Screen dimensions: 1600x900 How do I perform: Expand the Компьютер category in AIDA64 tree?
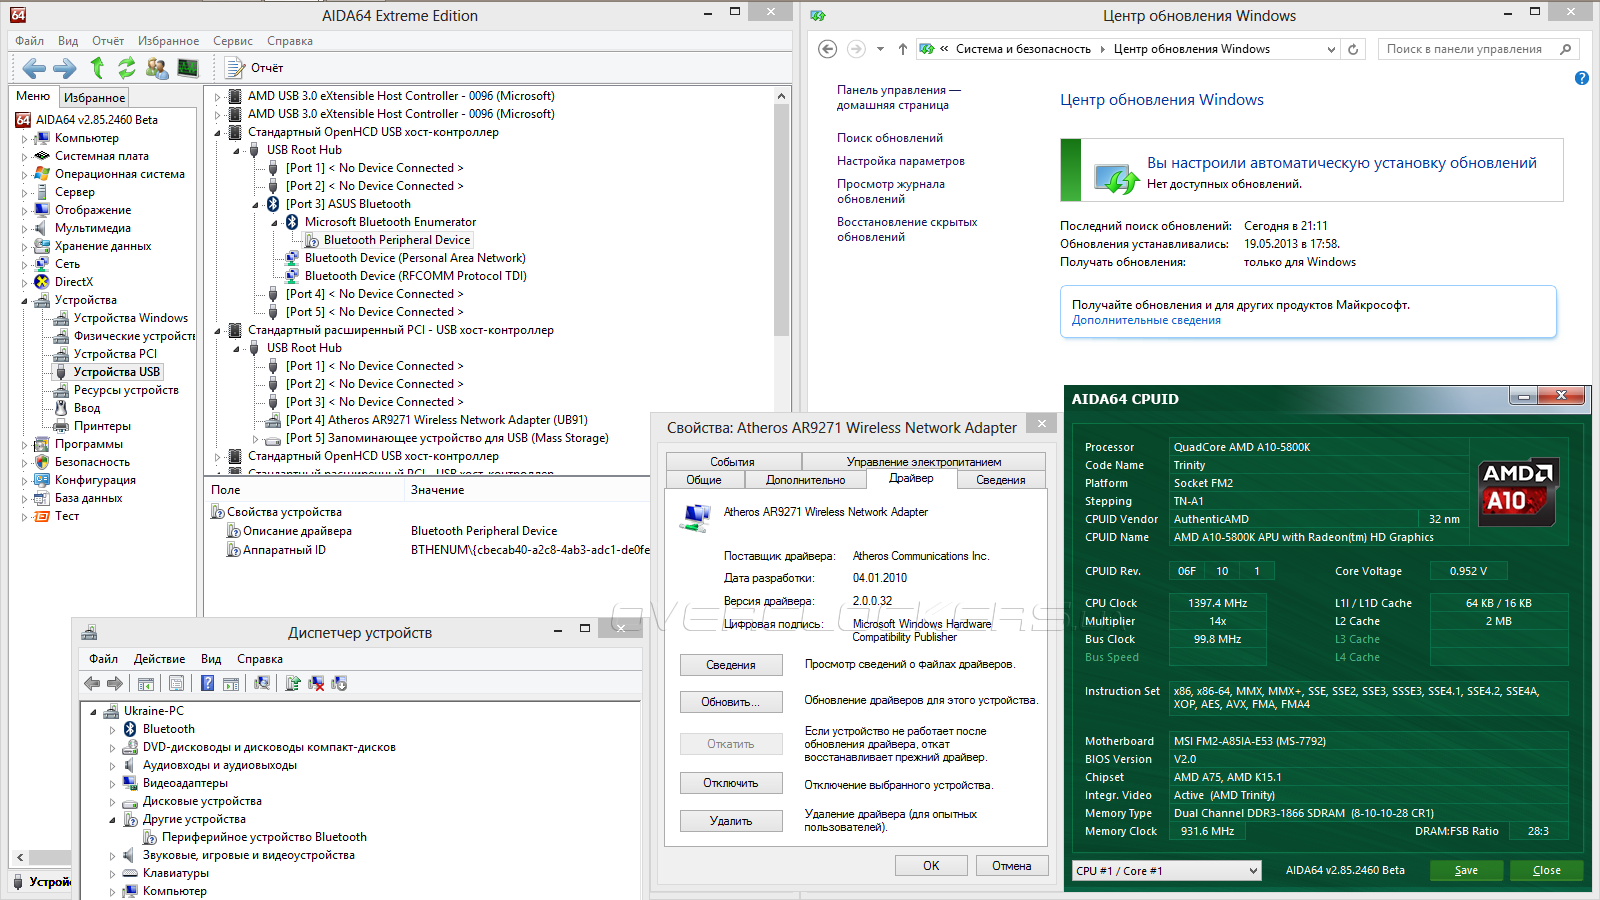24,139
